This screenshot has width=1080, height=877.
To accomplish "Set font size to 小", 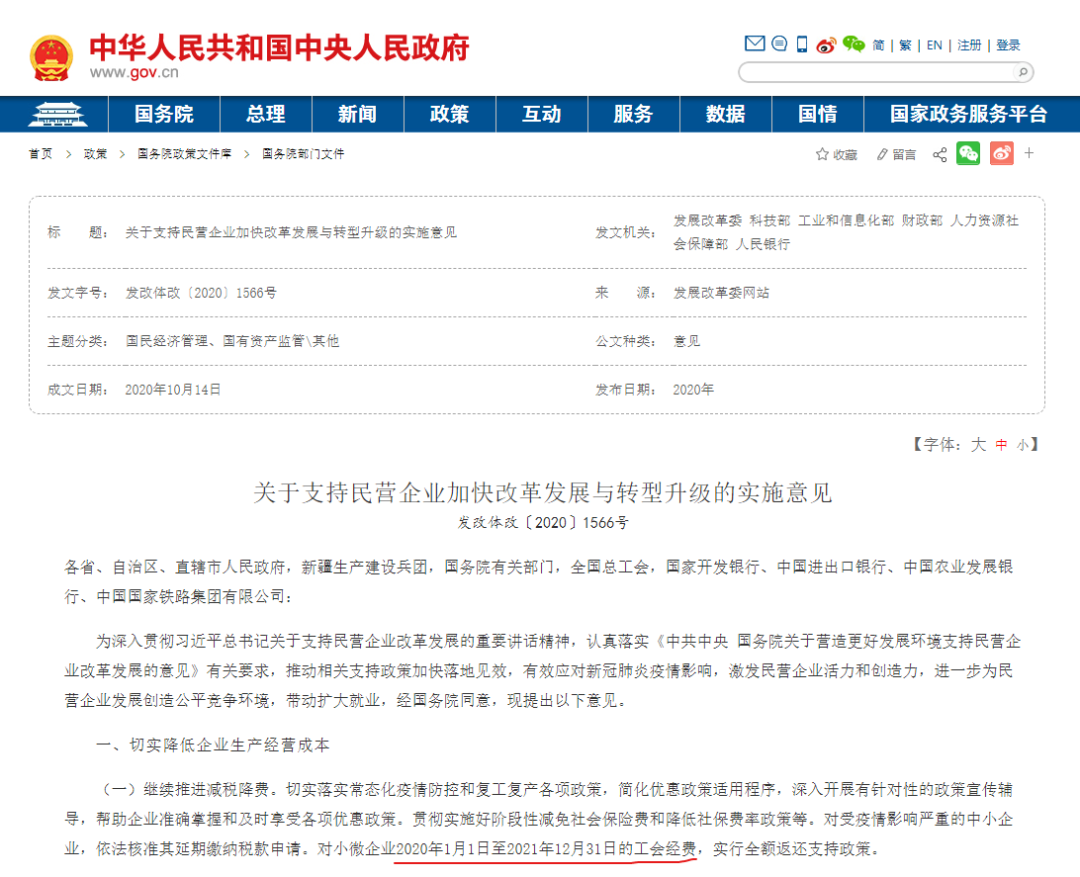I will tap(1022, 446).
